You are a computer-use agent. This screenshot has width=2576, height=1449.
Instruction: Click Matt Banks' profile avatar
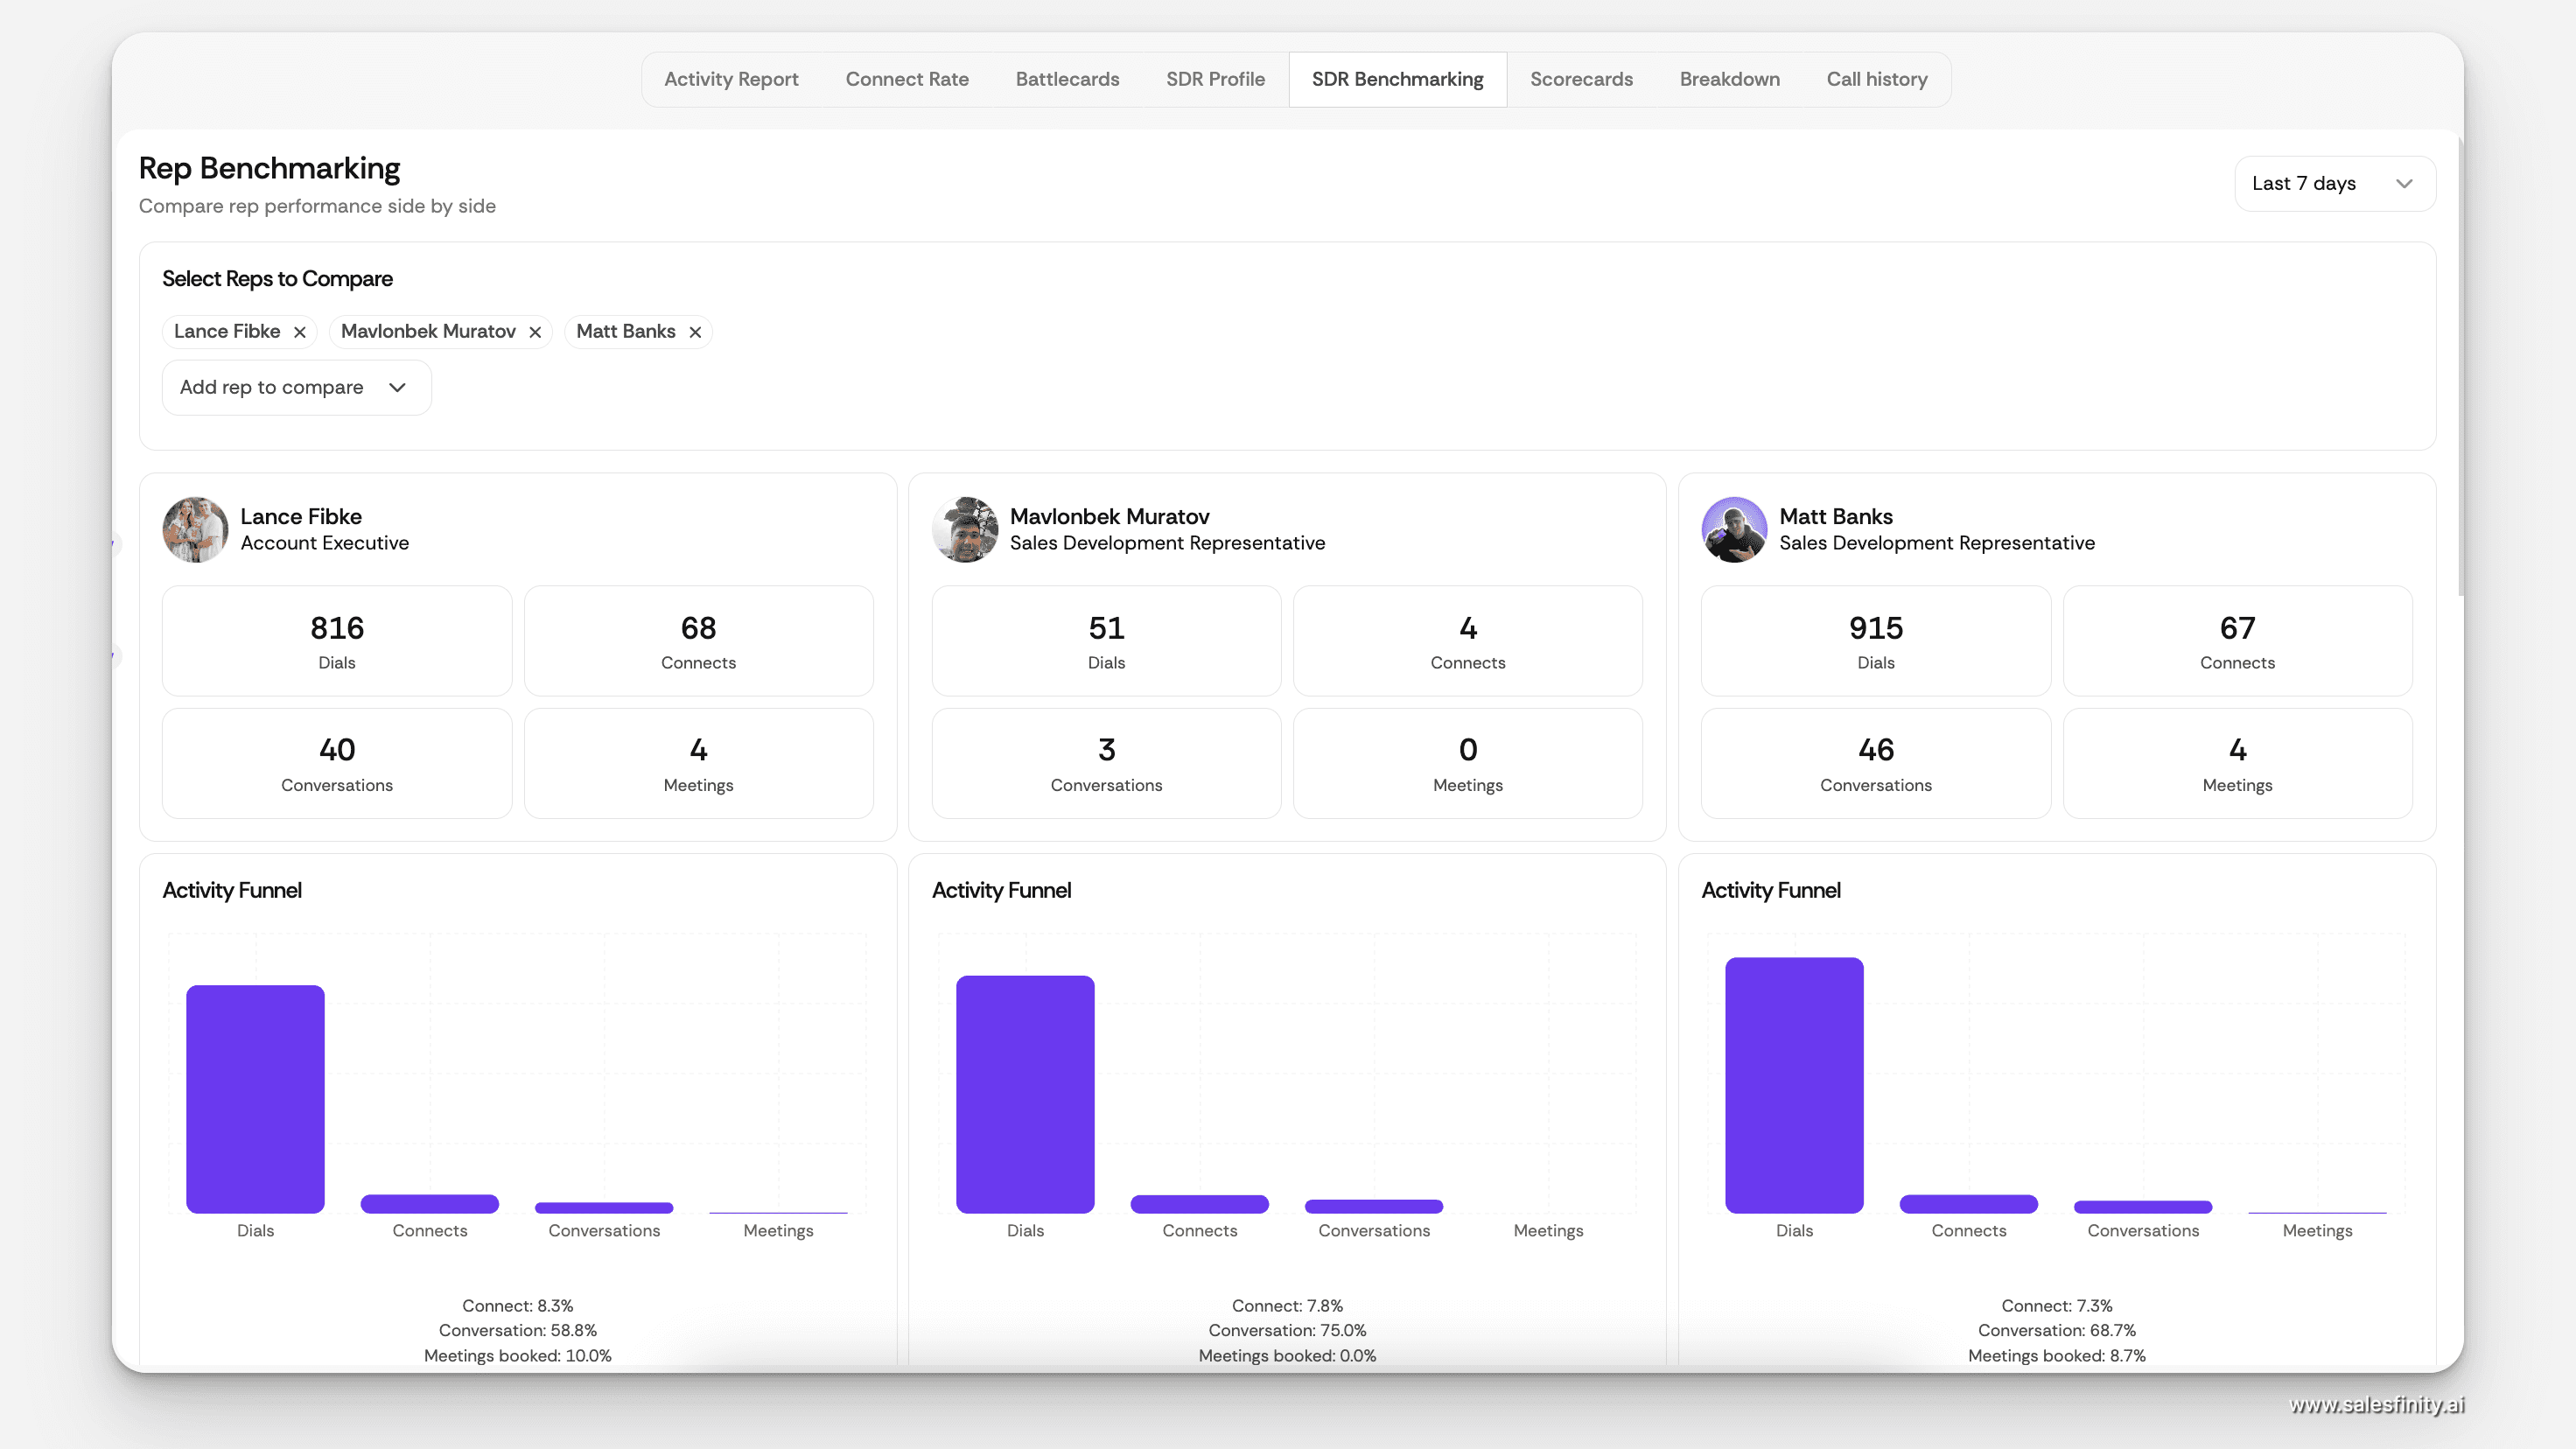(x=1734, y=529)
